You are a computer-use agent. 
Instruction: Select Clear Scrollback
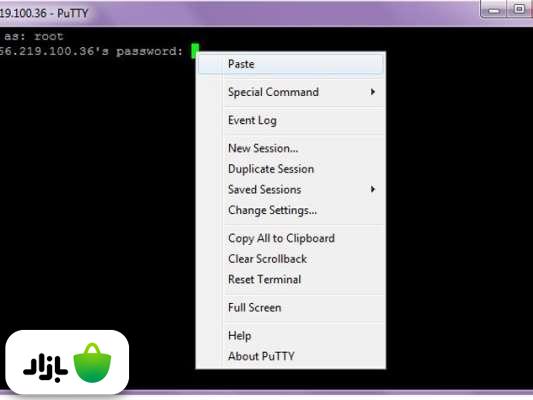291,259
